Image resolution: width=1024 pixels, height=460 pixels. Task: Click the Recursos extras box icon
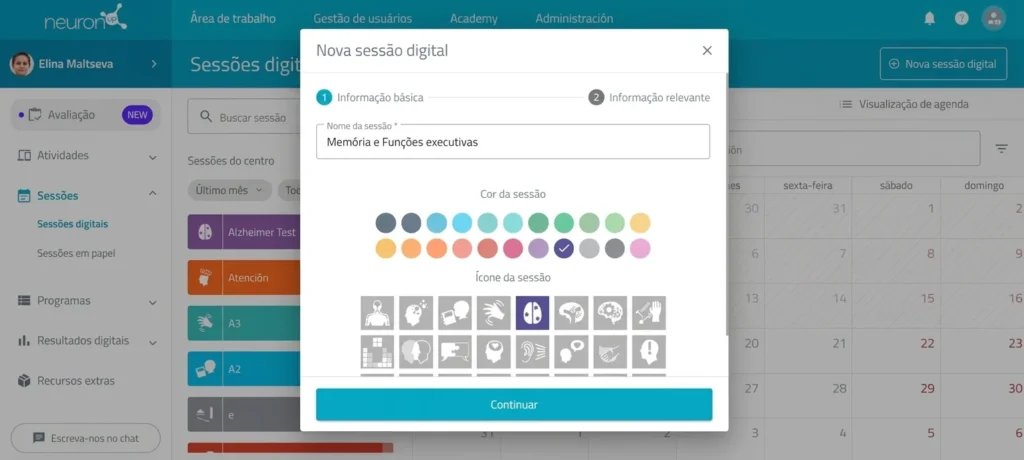click(24, 380)
